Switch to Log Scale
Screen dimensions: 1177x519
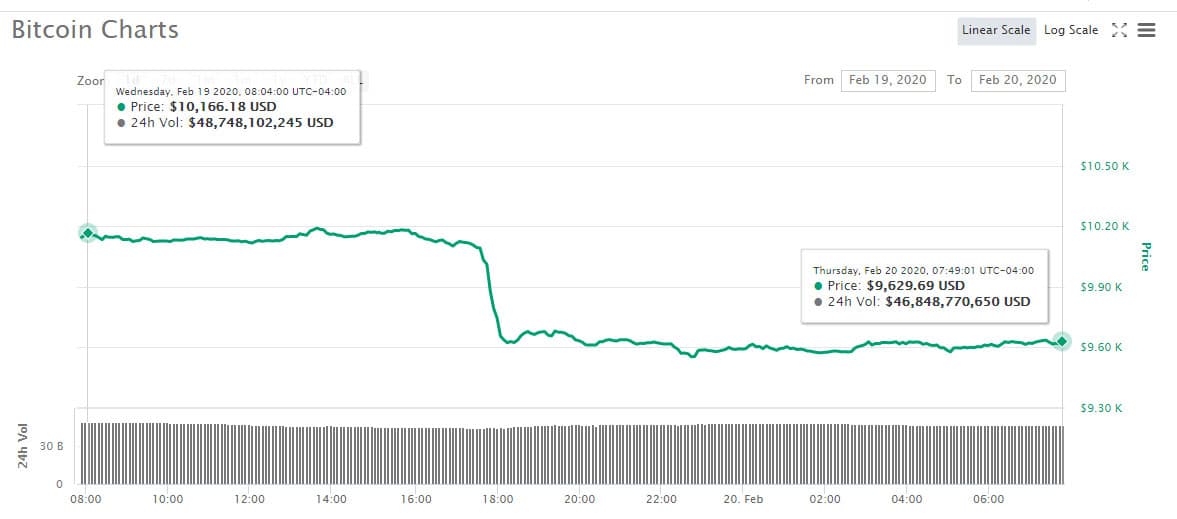point(1071,30)
